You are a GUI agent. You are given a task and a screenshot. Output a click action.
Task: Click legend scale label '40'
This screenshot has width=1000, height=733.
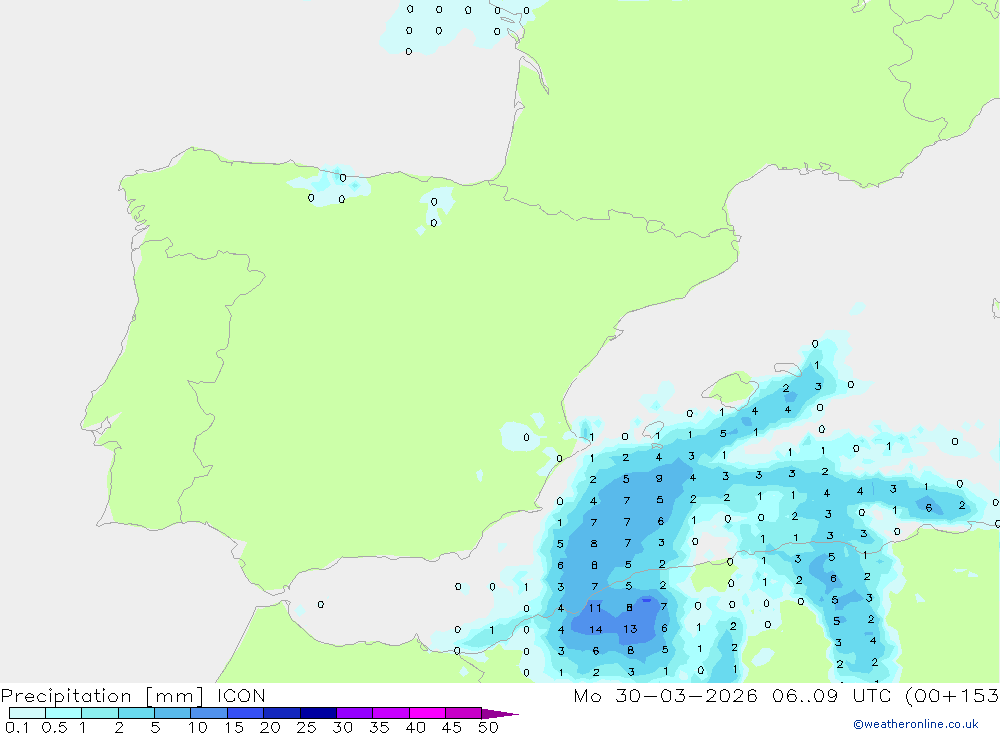tap(416, 727)
